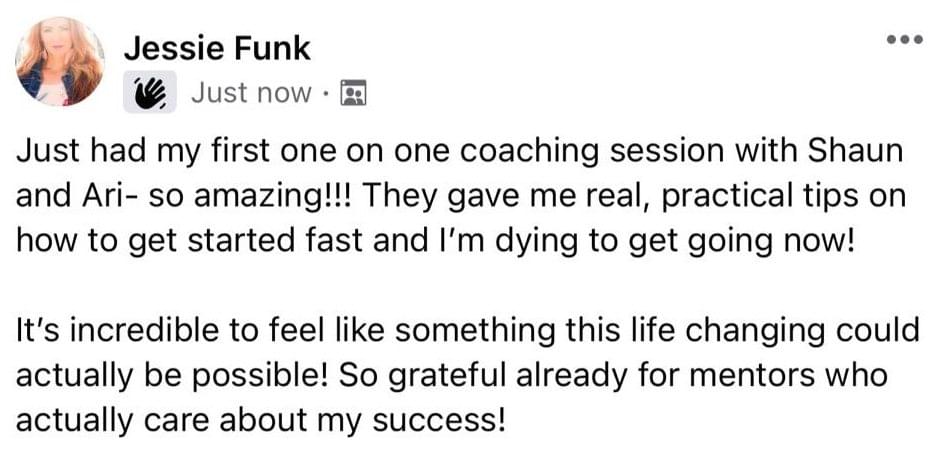Click the last line actually care about my success!

click(261, 420)
